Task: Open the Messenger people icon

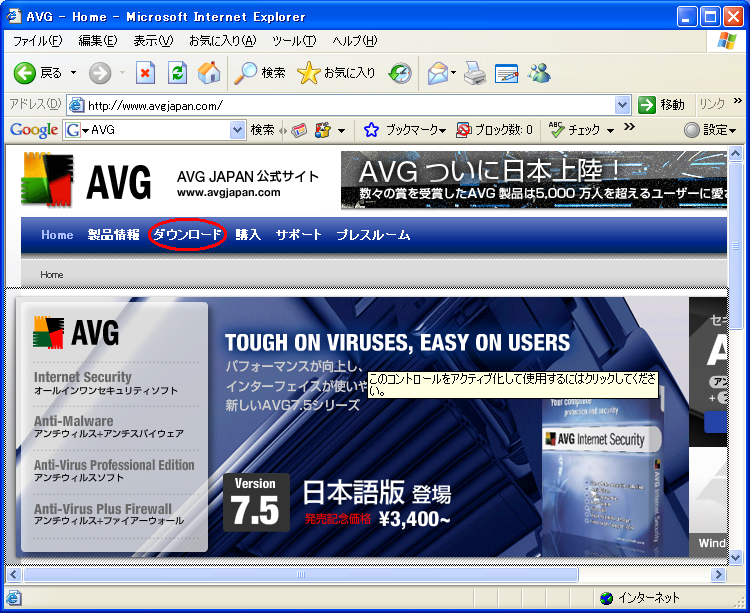Action: click(x=539, y=73)
